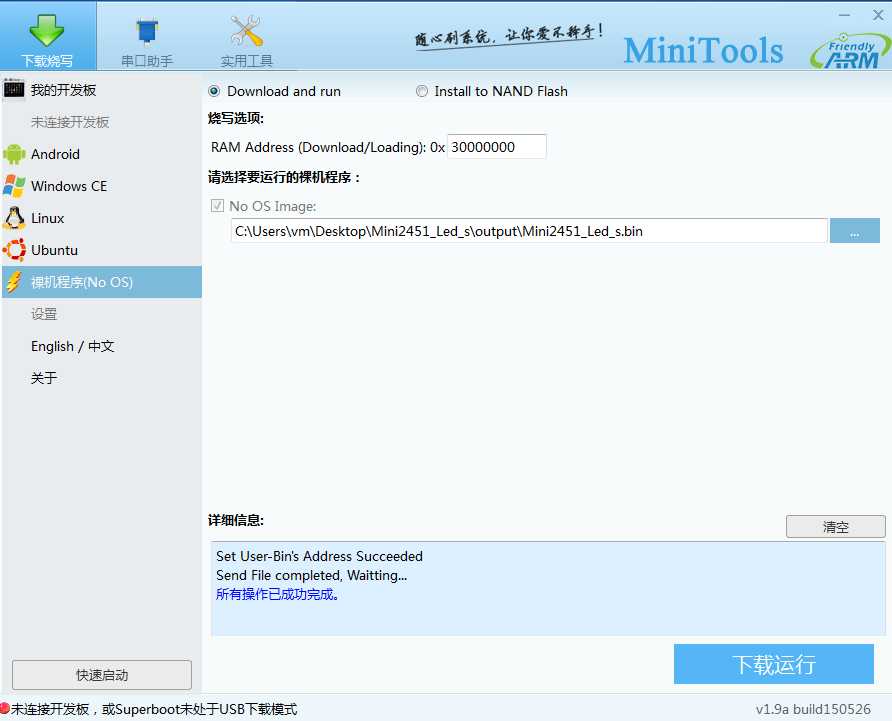Click the 'Set User-Bin's Address Succeeded' log line
Screen dimensions: 892x721
tap(319, 556)
